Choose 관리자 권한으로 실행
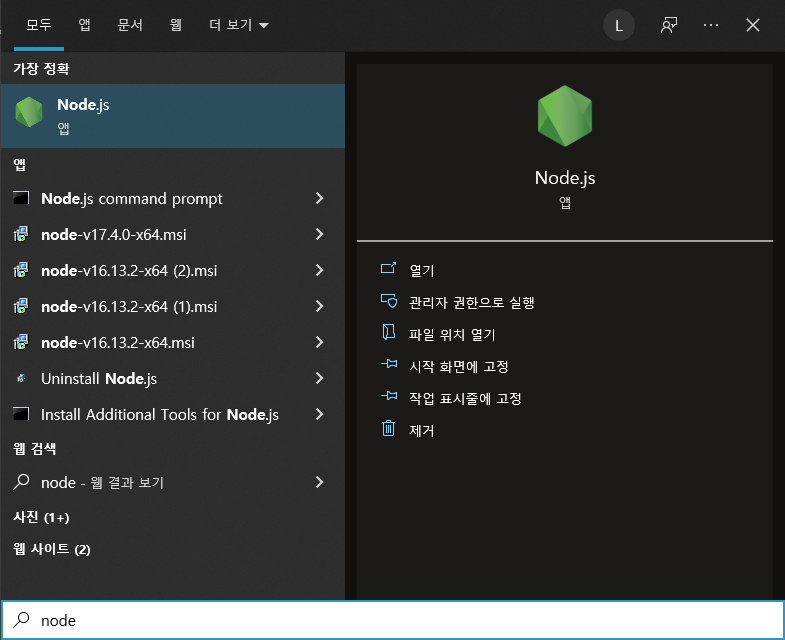Viewport: 785px width, 640px height. 472,302
